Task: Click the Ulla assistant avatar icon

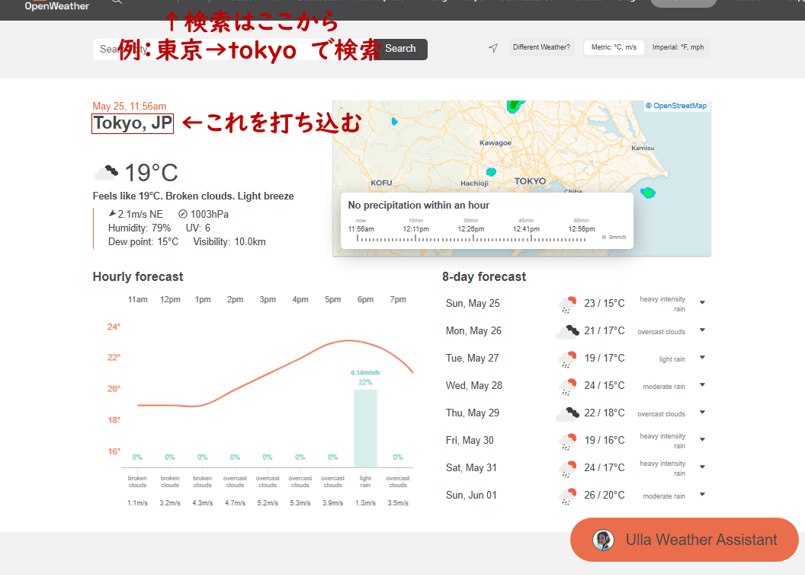Action: 603,540
